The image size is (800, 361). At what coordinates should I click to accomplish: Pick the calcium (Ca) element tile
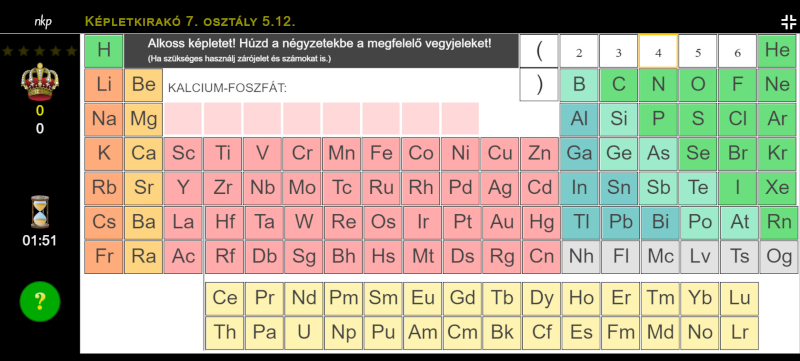pos(143,153)
